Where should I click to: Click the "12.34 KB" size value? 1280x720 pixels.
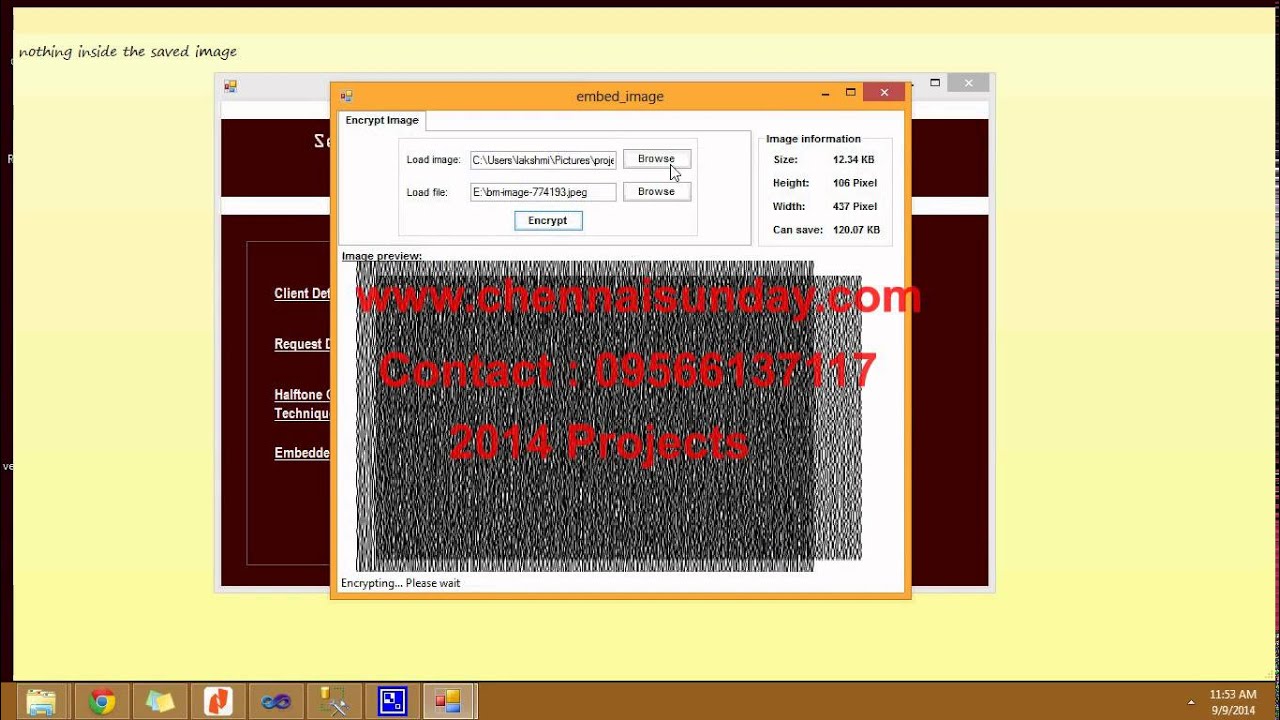853,160
